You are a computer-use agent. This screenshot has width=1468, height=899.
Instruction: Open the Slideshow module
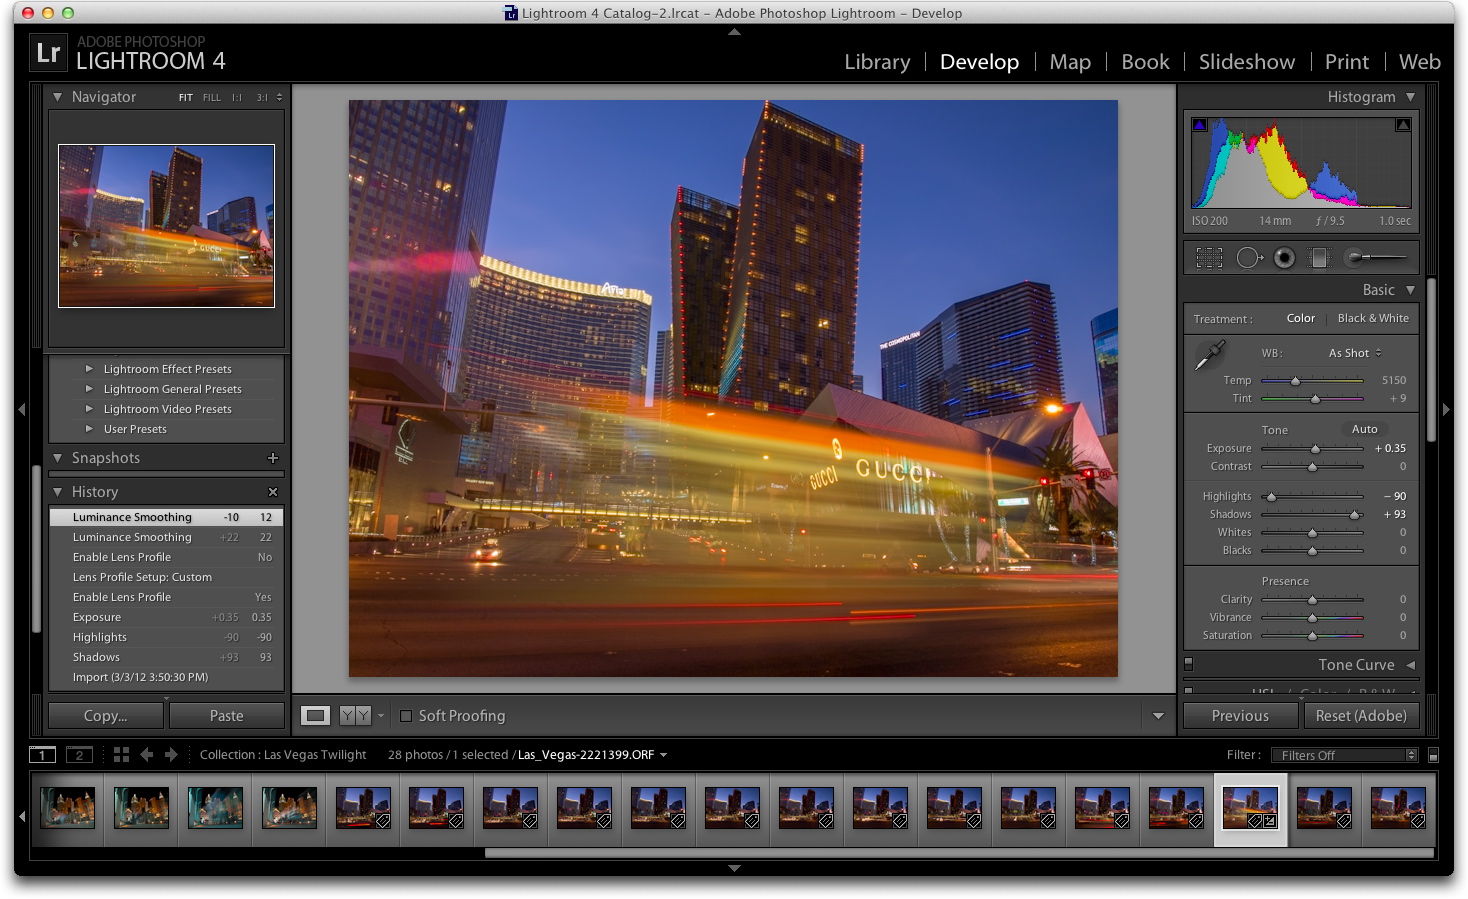point(1246,62)
